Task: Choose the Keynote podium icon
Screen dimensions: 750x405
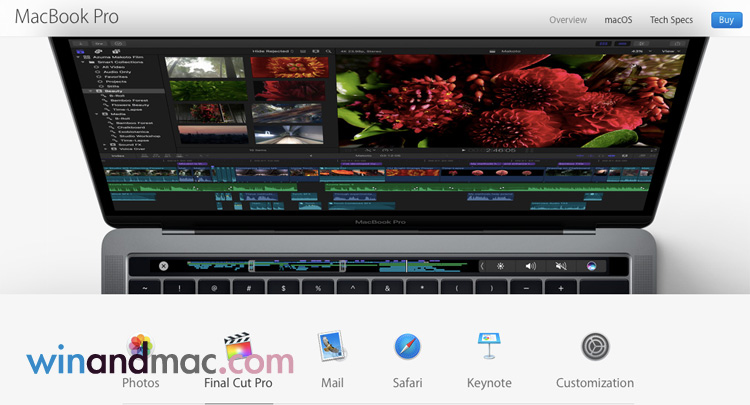Action: pyautogui.click(x=489, y=347)
